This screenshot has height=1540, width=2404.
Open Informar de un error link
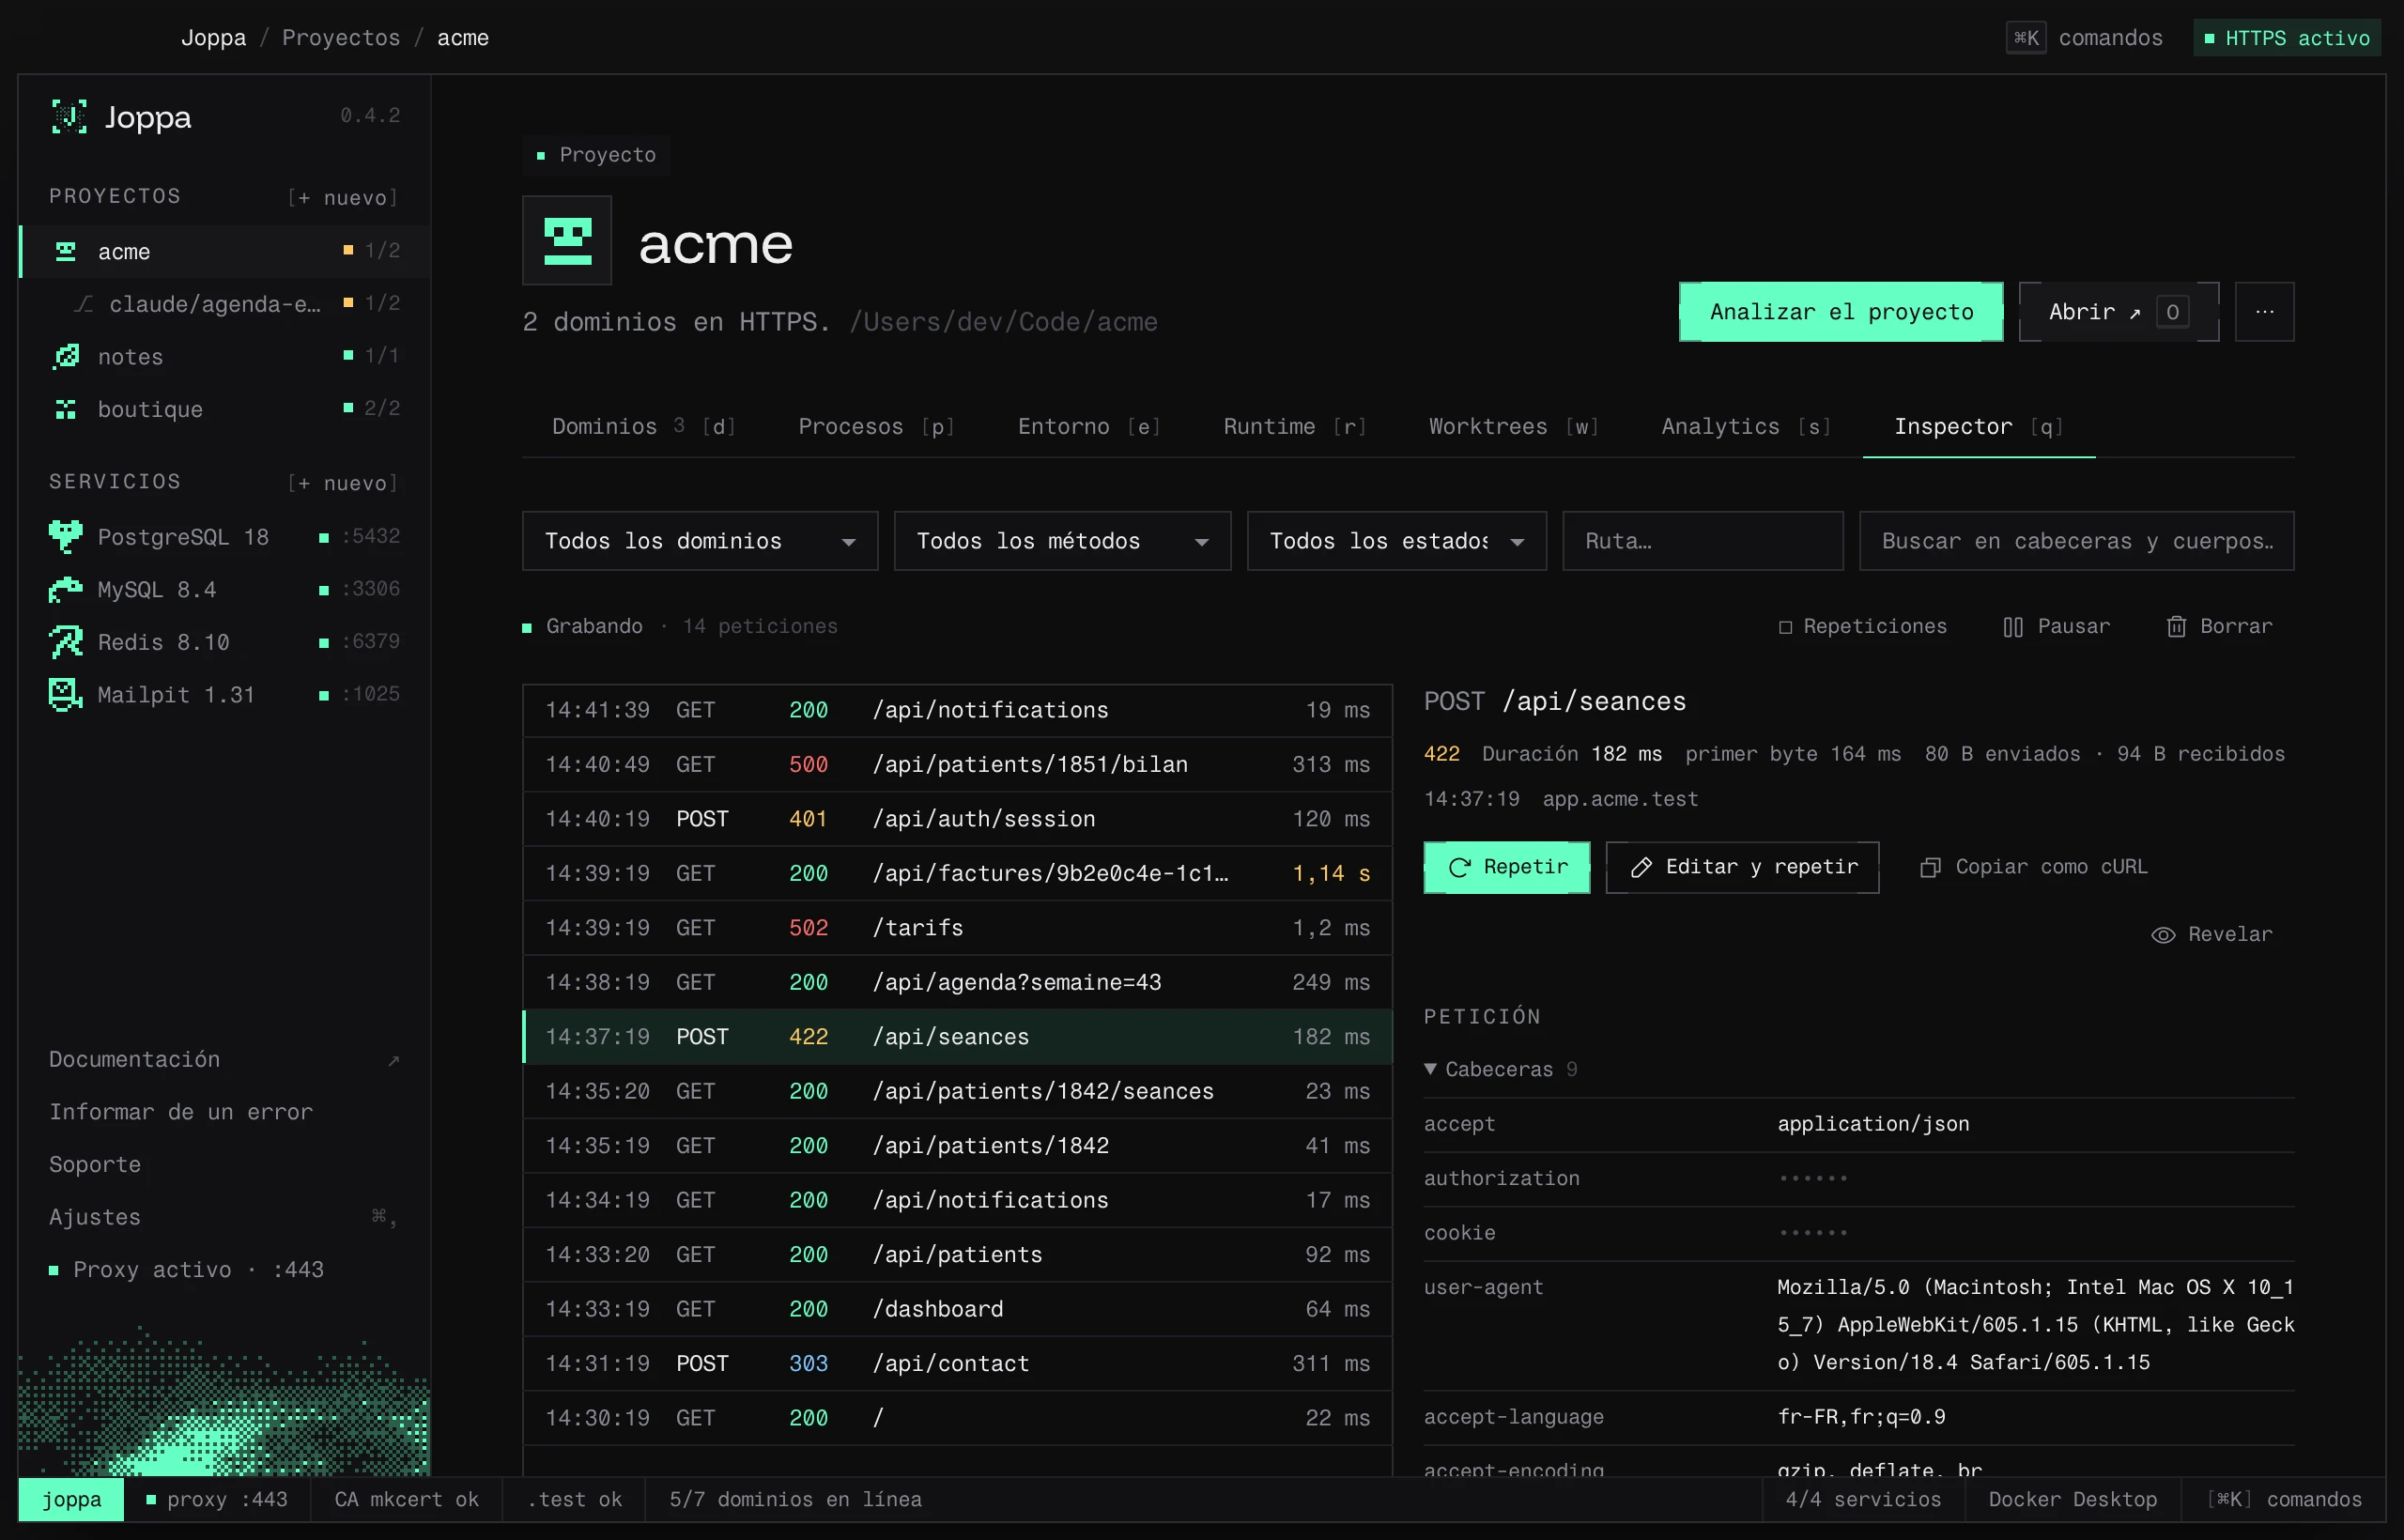[x=181, y=1112]
